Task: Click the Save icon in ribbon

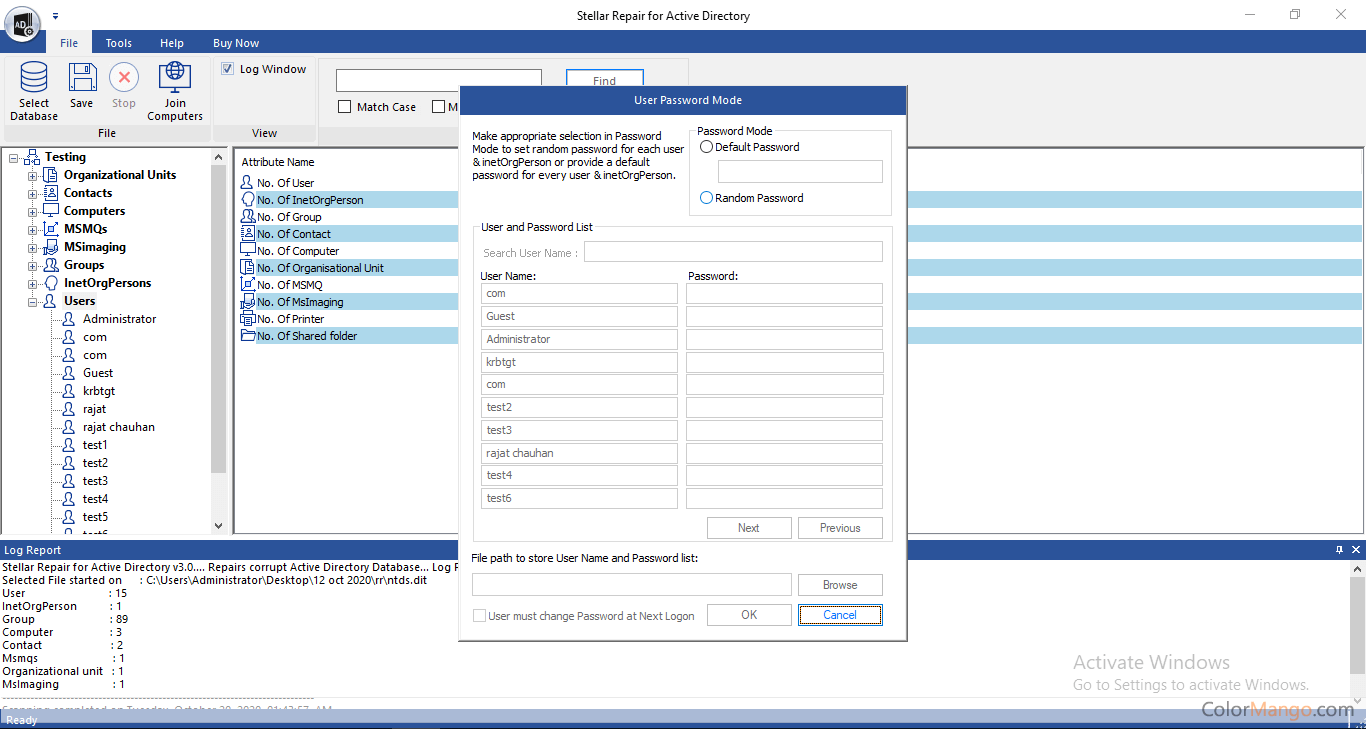Action: pos(82,78)
